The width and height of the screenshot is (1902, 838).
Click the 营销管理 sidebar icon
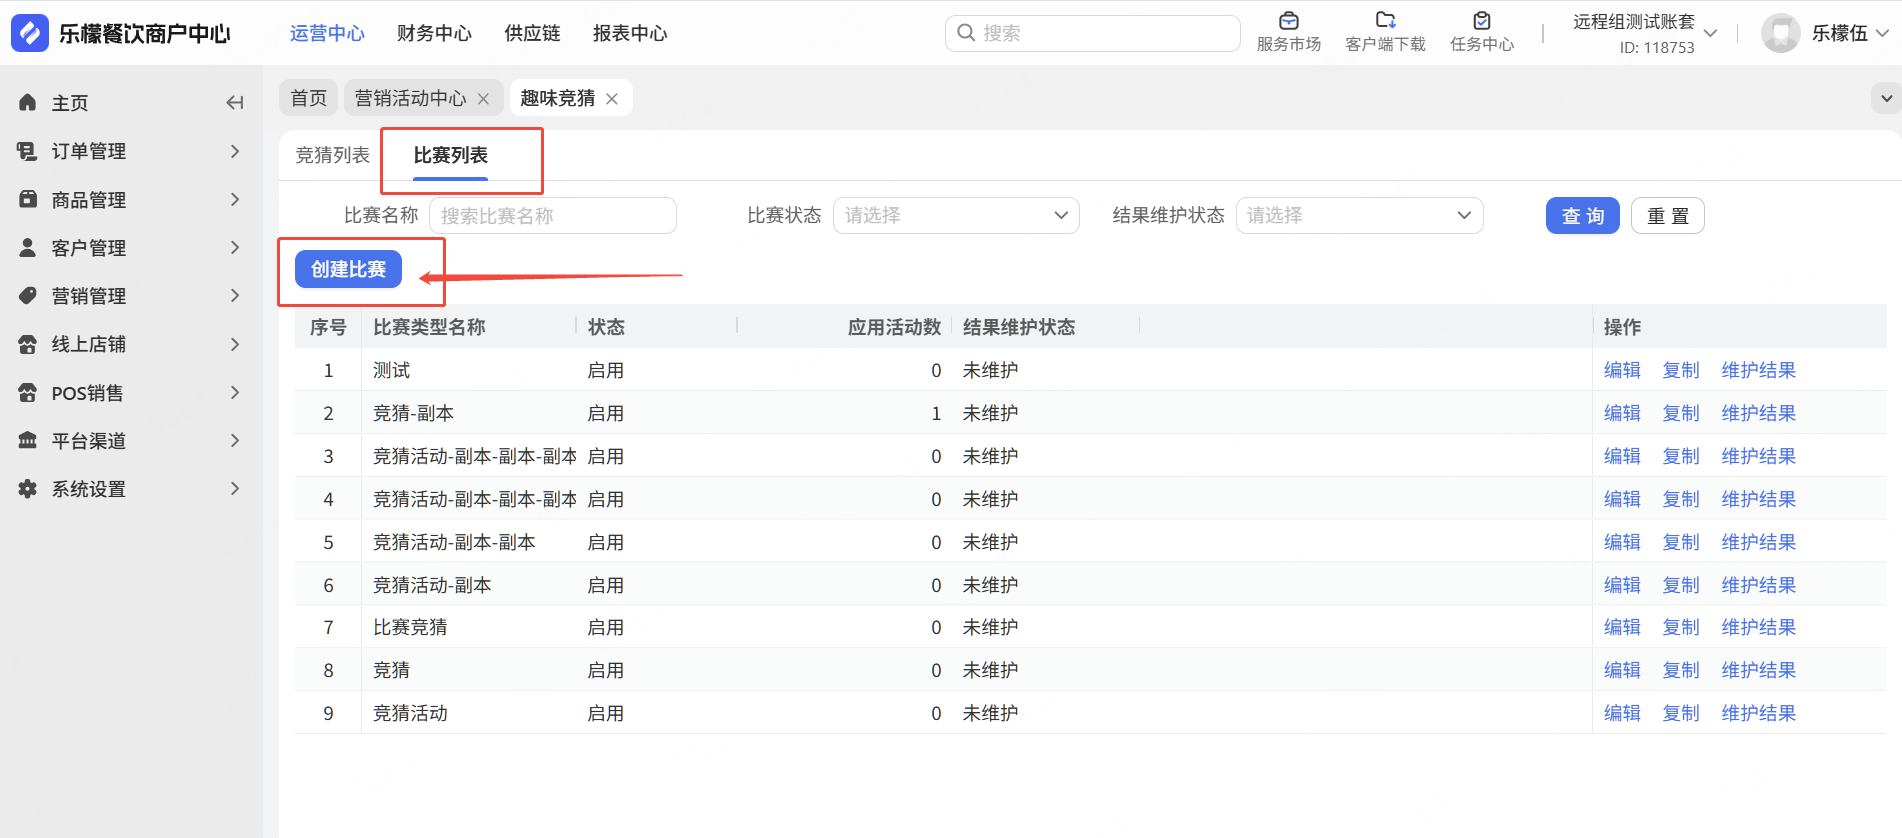[28, 296]
